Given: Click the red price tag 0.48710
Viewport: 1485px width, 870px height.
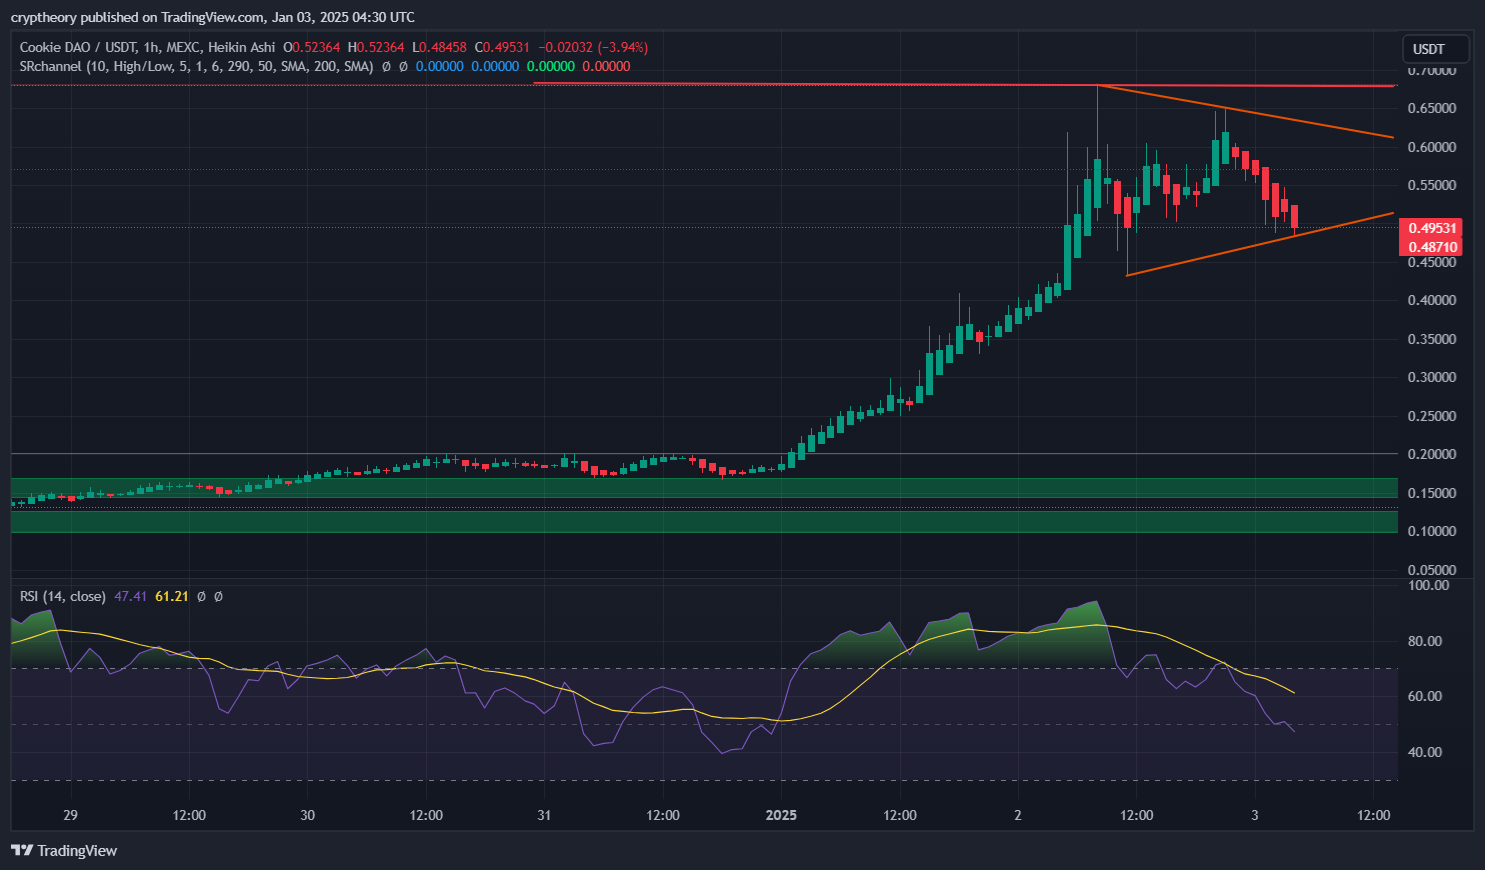Looking at the screenshot, I should (x=1431, y=246).
